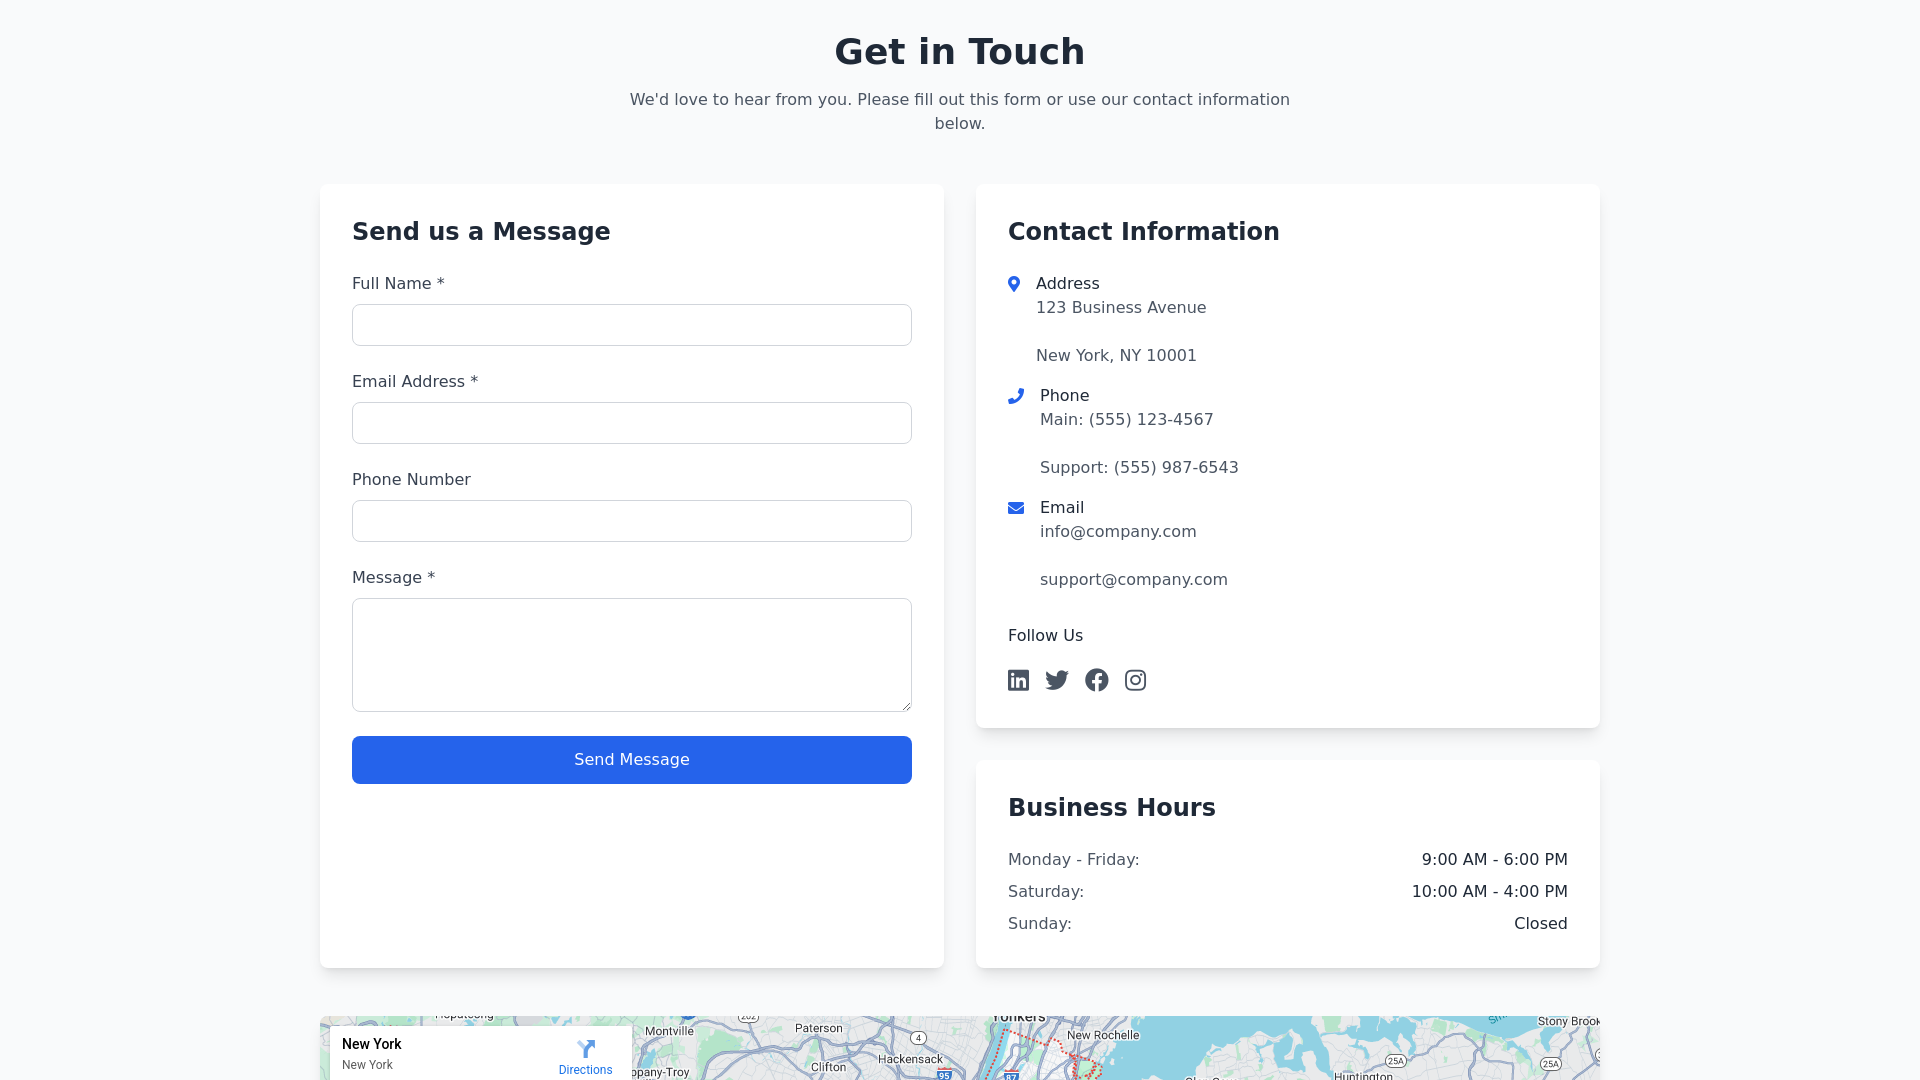Click the blue phone handset icon

coord(1016,396)
